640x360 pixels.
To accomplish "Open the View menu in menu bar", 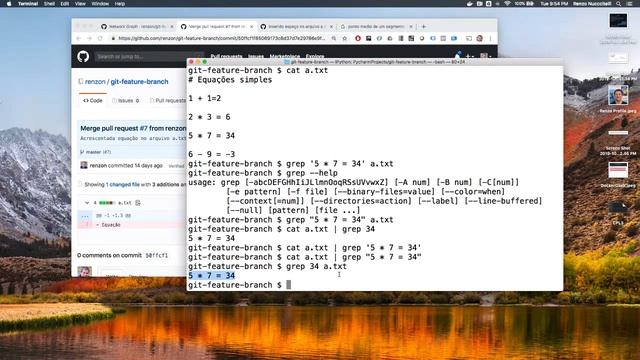I will point(80,4).
